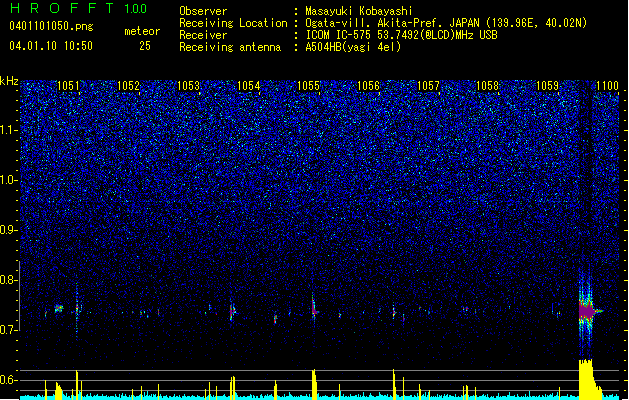The width and height of the screenshot is (629, 400).
Task: Click the 1057 time marker
Action: pos(428,86)
